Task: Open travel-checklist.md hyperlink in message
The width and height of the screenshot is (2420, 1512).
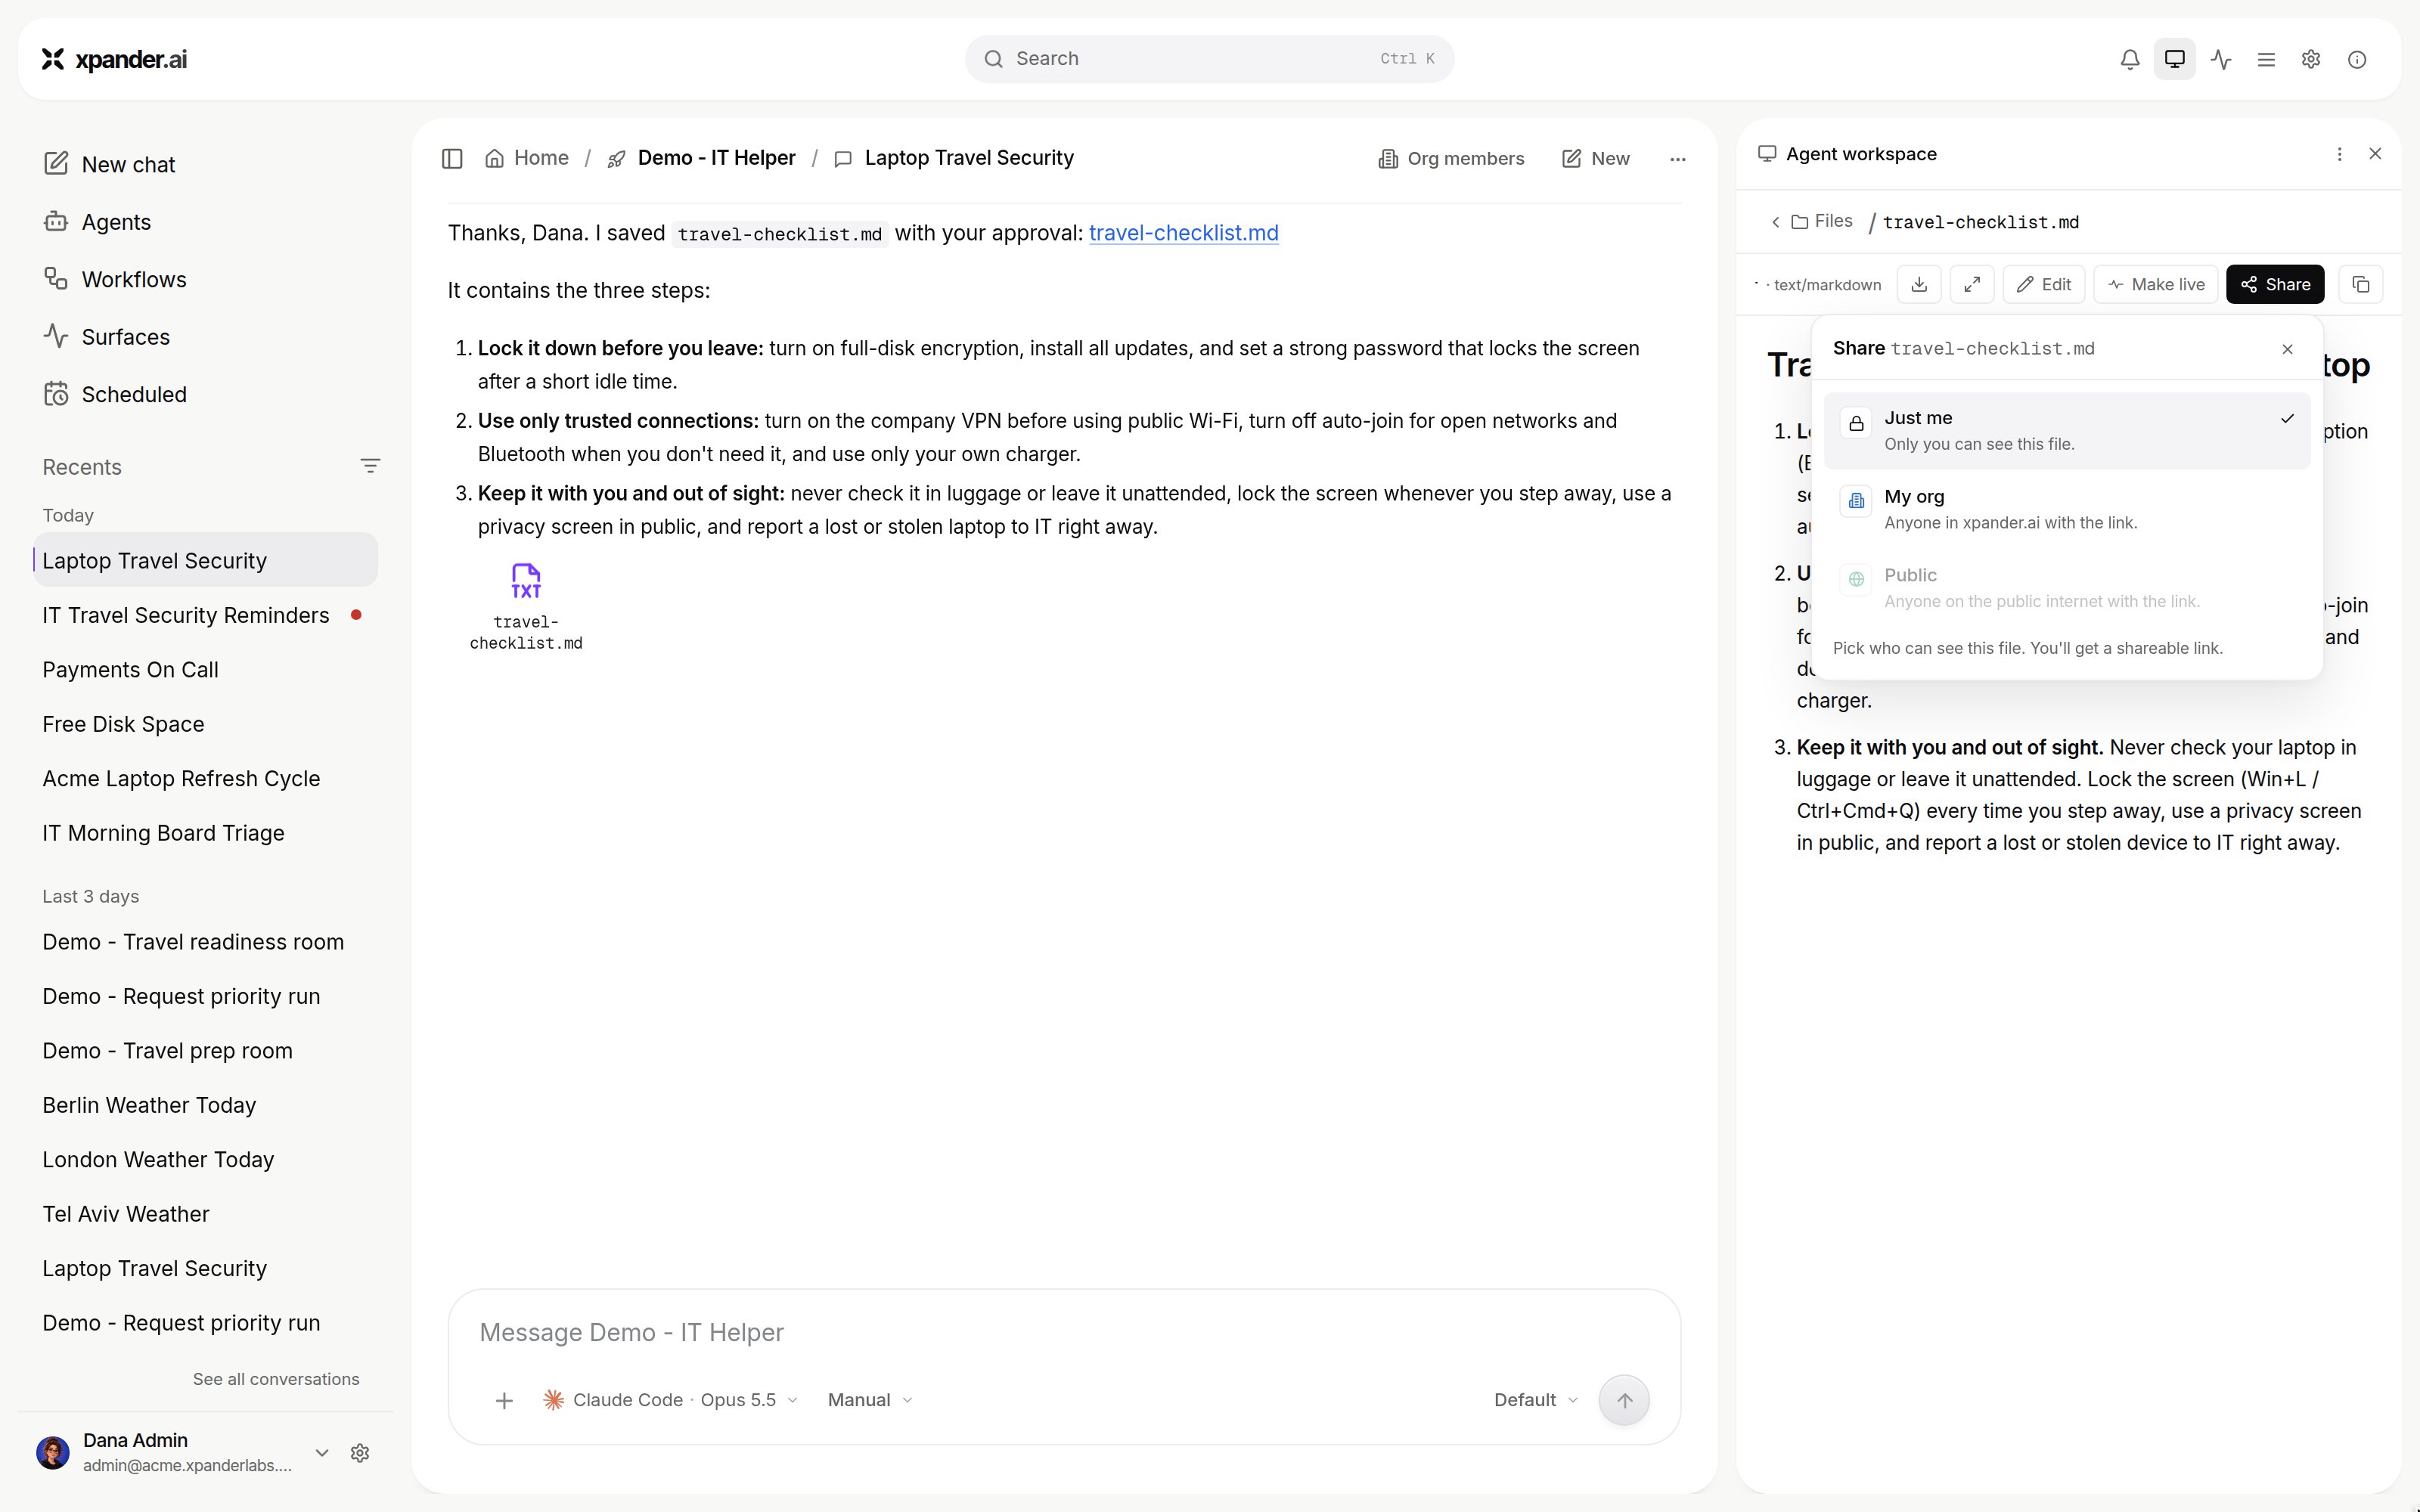Action: click(1183, 233)
